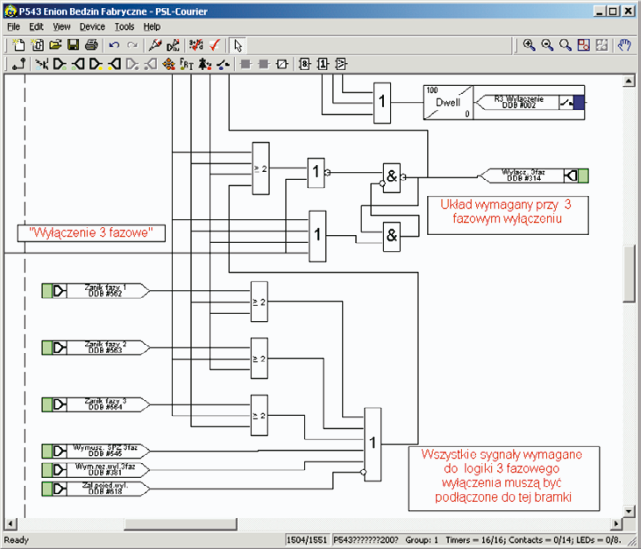This screenshot has width=641, height=549.
Task: Select the "Wszystkie sygnały wymagane" comment box
Action: [504, 479]
